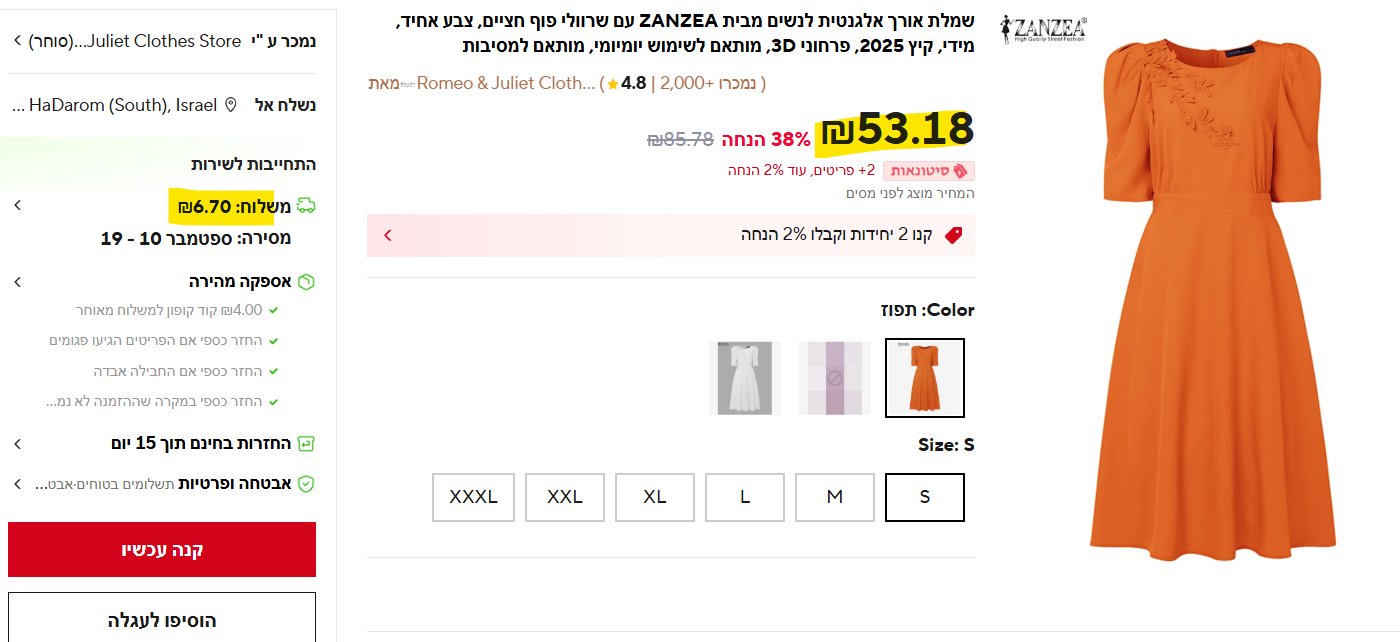This screenshot has width=1400, height=642.
Task: Expand the shipping cost details chevron
Action: 17,206
